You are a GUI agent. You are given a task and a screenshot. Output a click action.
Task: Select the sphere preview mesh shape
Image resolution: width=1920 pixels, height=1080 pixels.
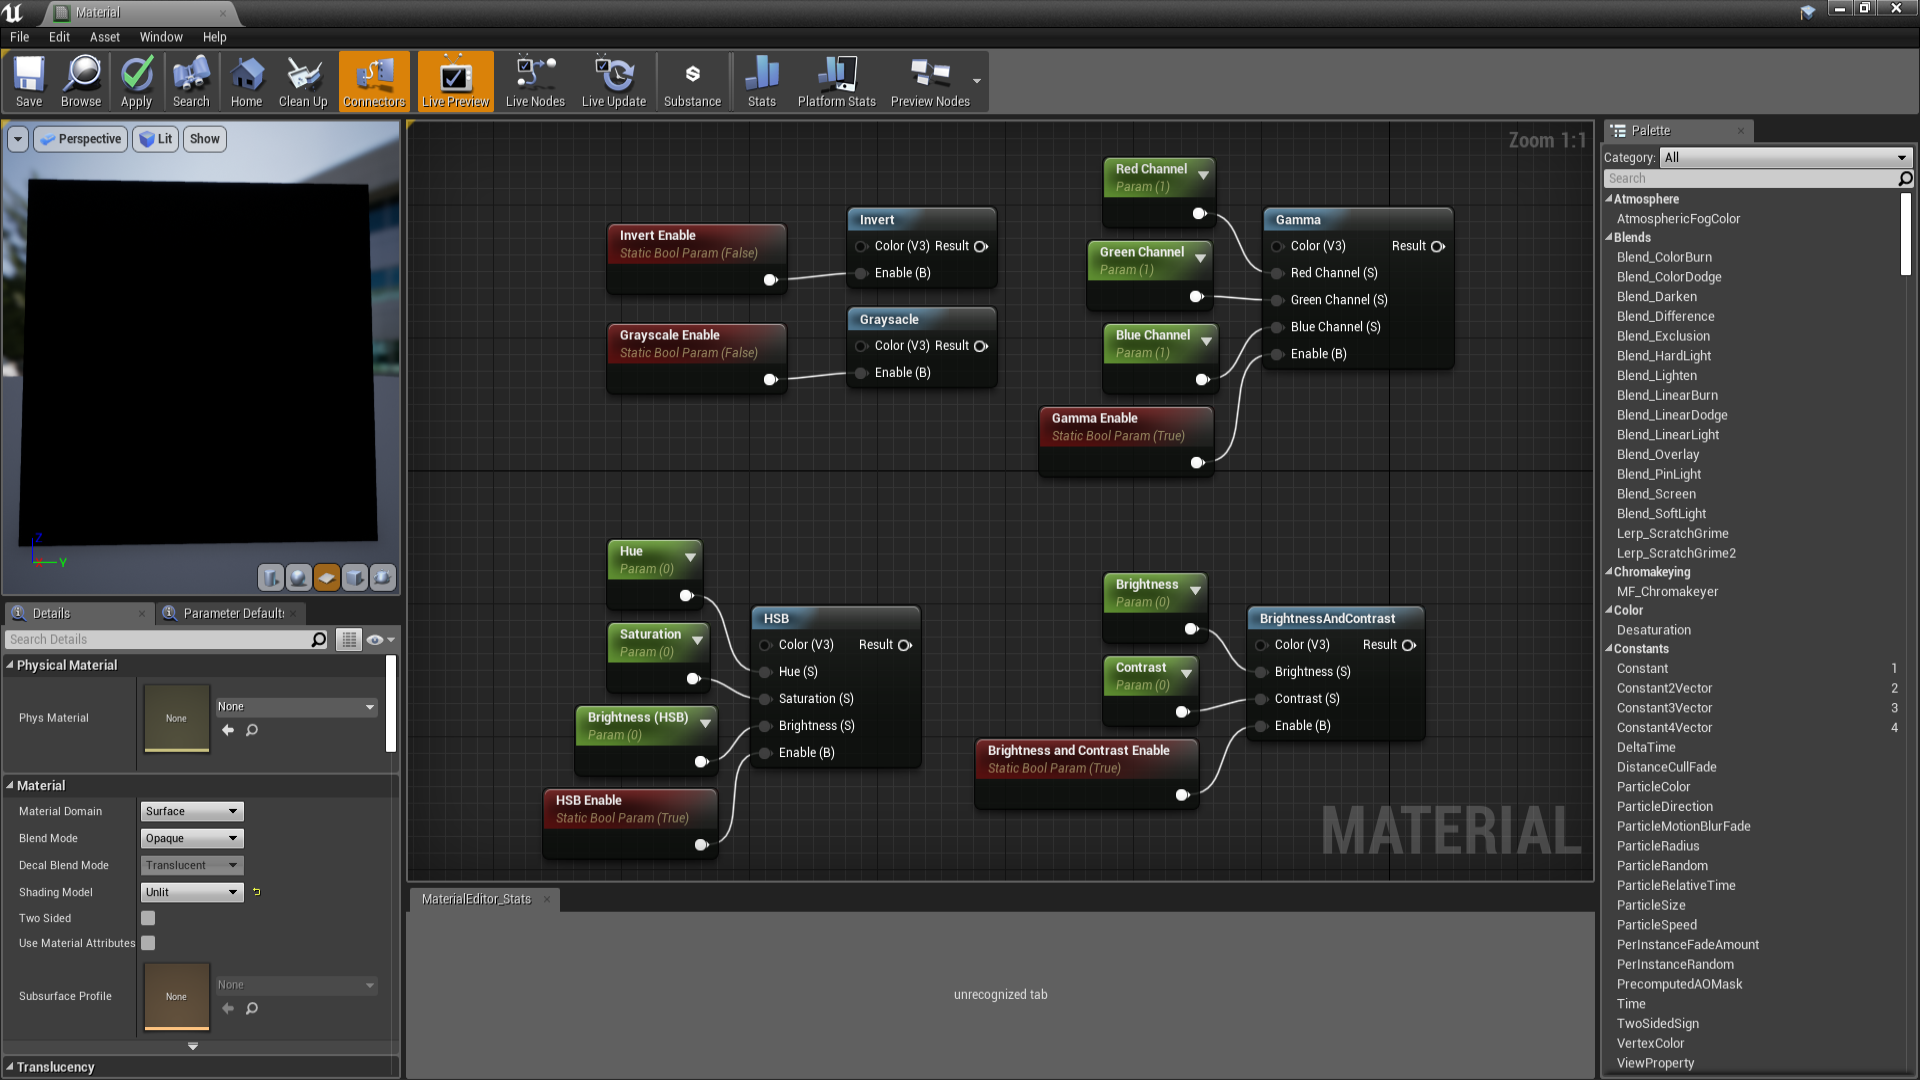click(298, 578)
